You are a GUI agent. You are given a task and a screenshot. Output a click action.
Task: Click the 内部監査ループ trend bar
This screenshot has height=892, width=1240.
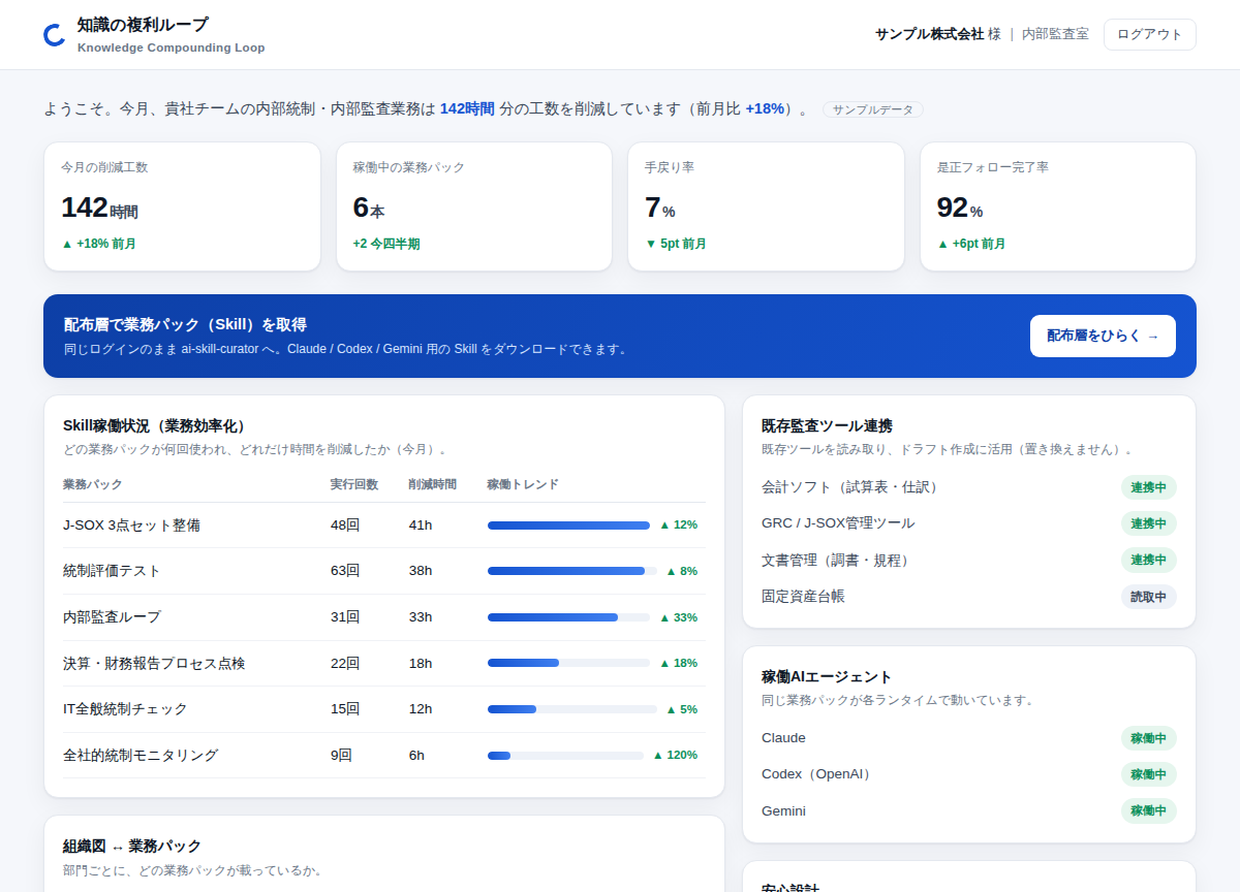click(569, 617)
